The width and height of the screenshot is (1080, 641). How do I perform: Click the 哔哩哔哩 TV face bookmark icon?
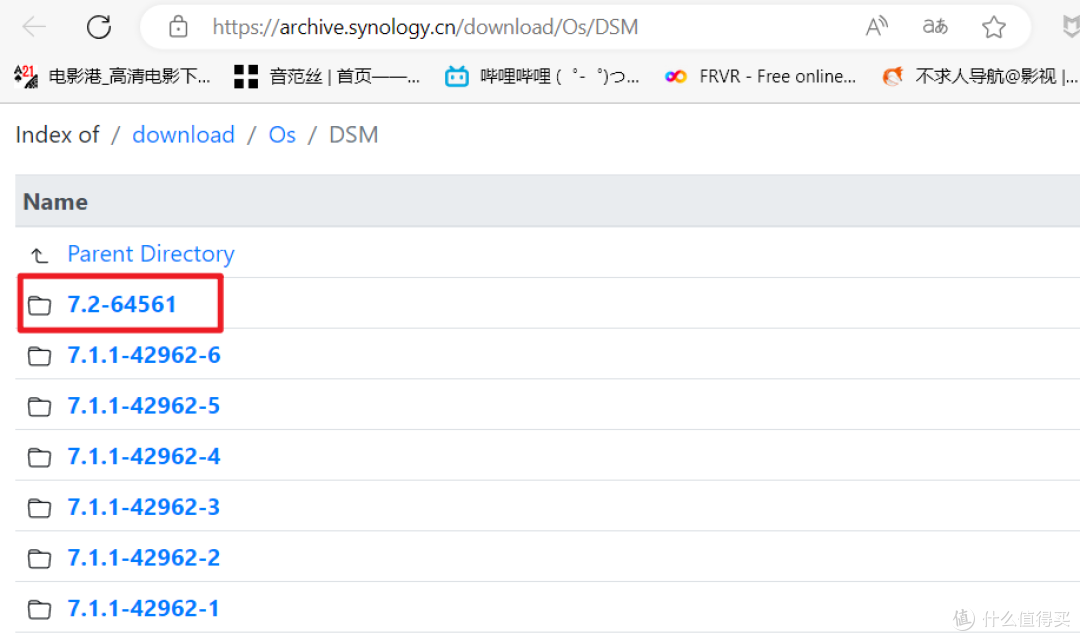[x=457, y=76]
